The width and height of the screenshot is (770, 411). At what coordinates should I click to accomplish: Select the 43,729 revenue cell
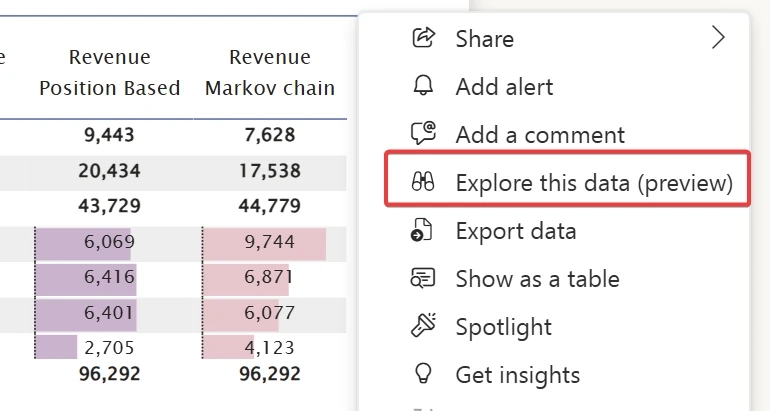(x=110, y=206)
